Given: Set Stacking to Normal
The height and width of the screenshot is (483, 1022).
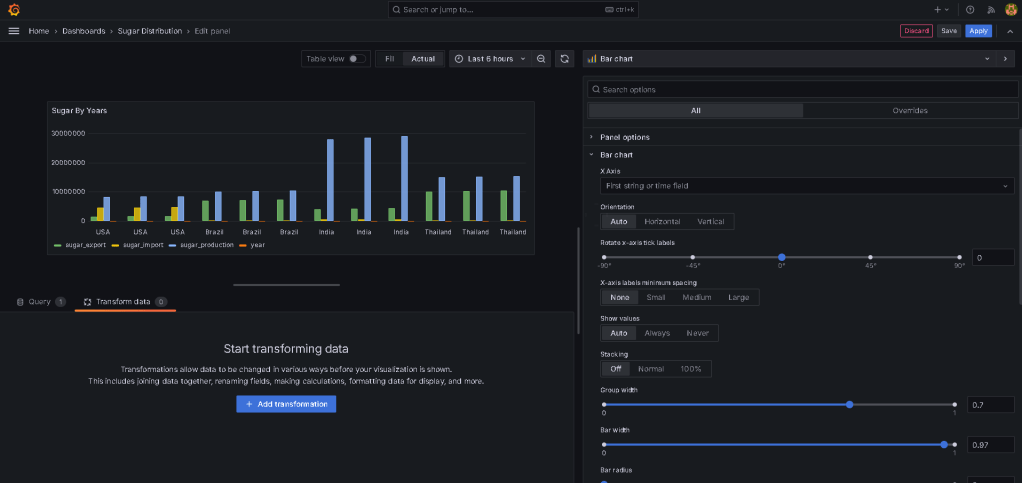Looking at the screenshot, I should pyautogui.click(x=651, y=369).
